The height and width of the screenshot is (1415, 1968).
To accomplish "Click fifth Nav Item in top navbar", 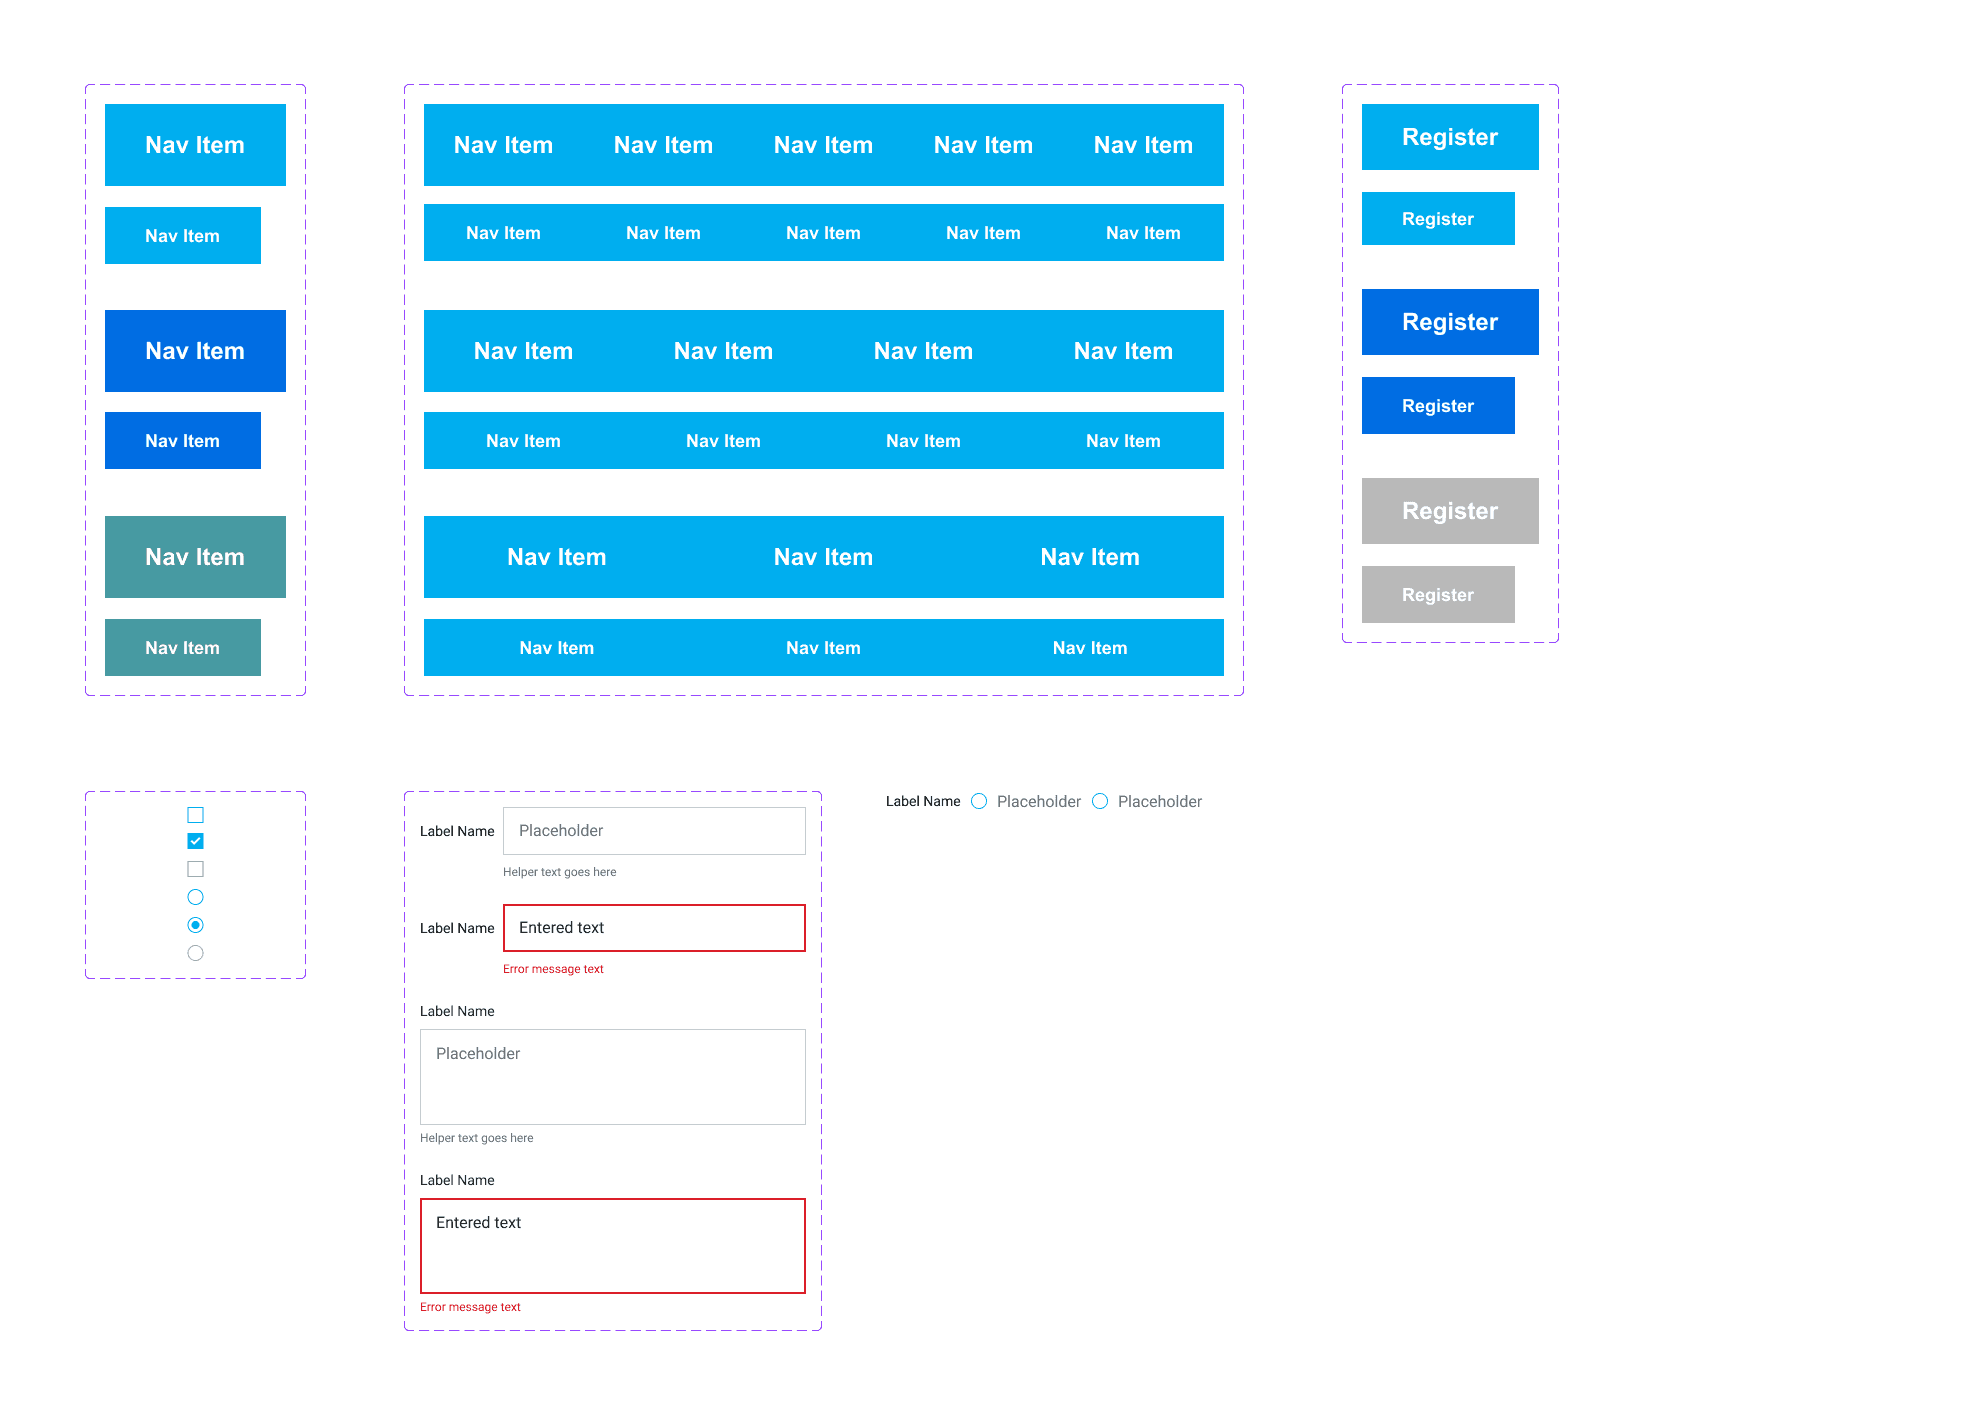I will tap(1143, 145).
